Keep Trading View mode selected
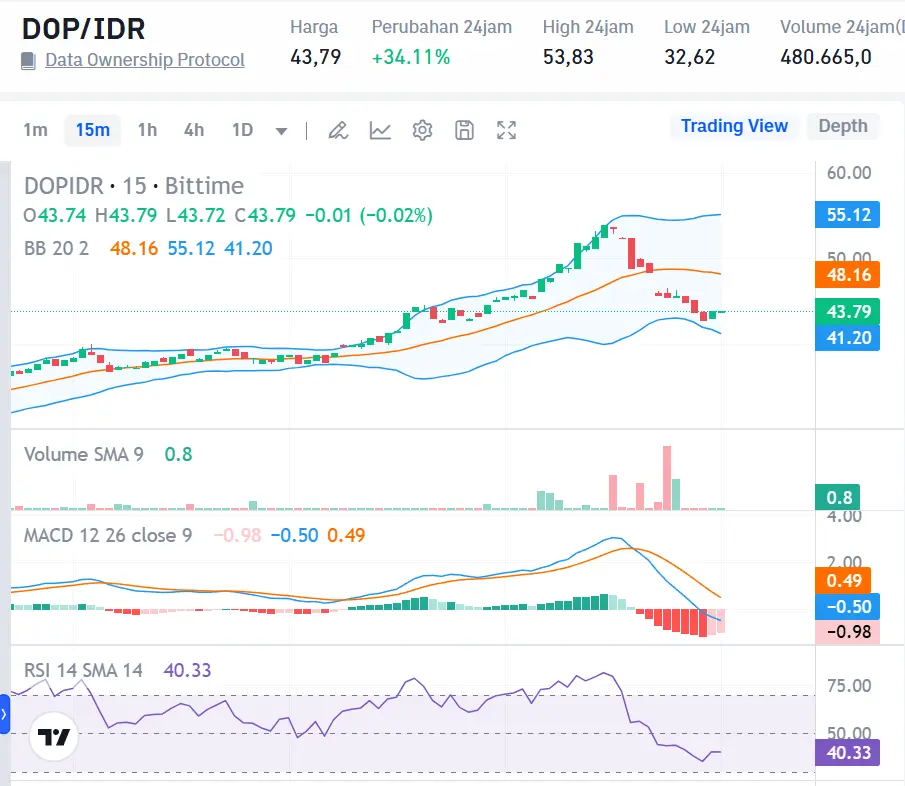905x786 pixels. point(734,126)
